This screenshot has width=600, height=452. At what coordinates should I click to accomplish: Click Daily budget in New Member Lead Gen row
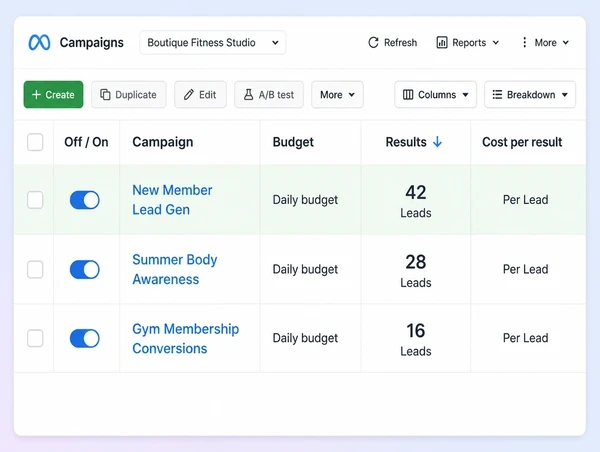click(x=305, y=200)
